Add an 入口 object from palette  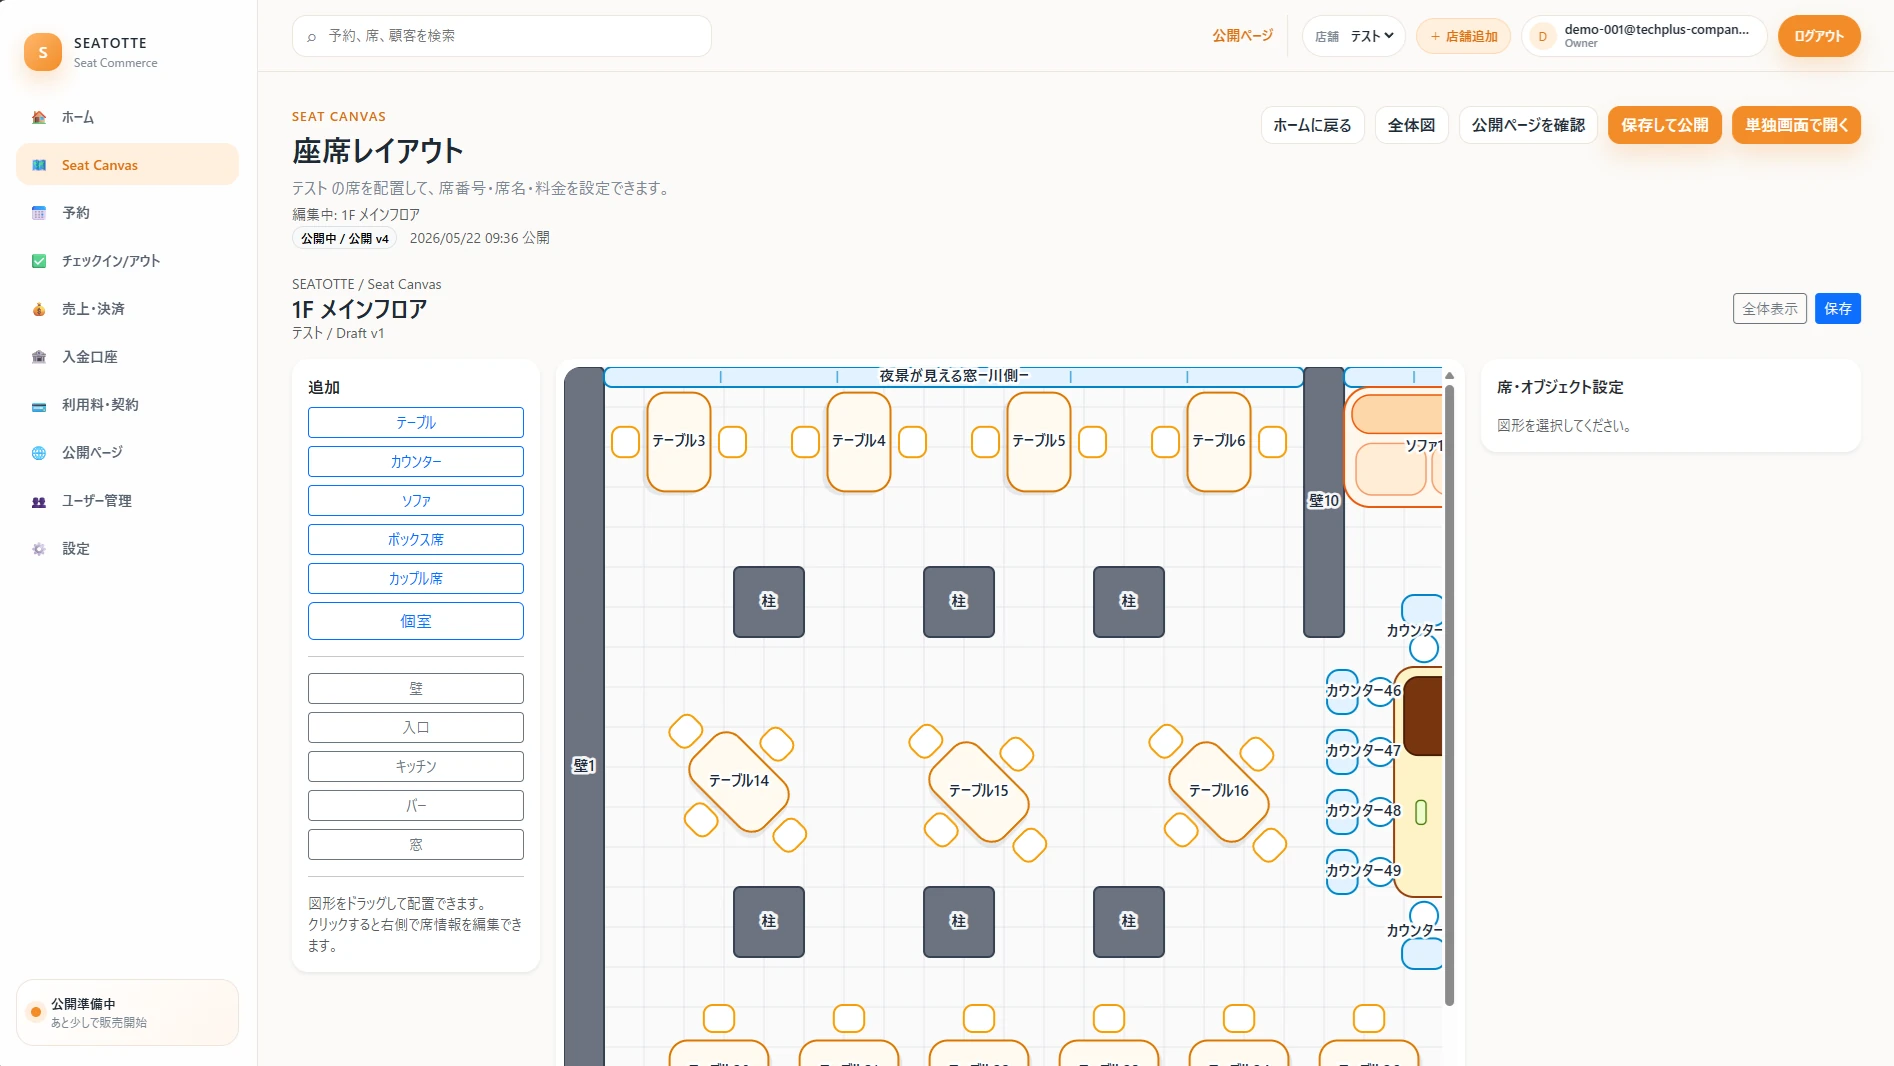click(x=416, y=728)
